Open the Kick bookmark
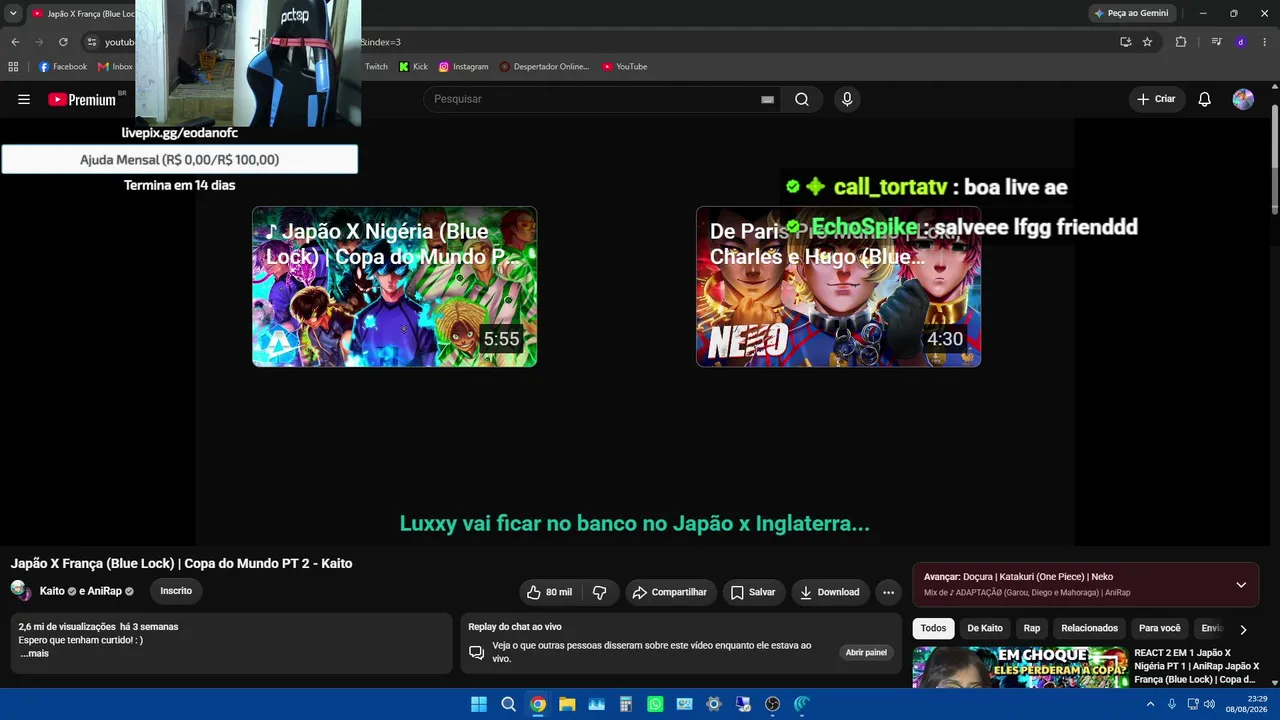 (413, 67)
